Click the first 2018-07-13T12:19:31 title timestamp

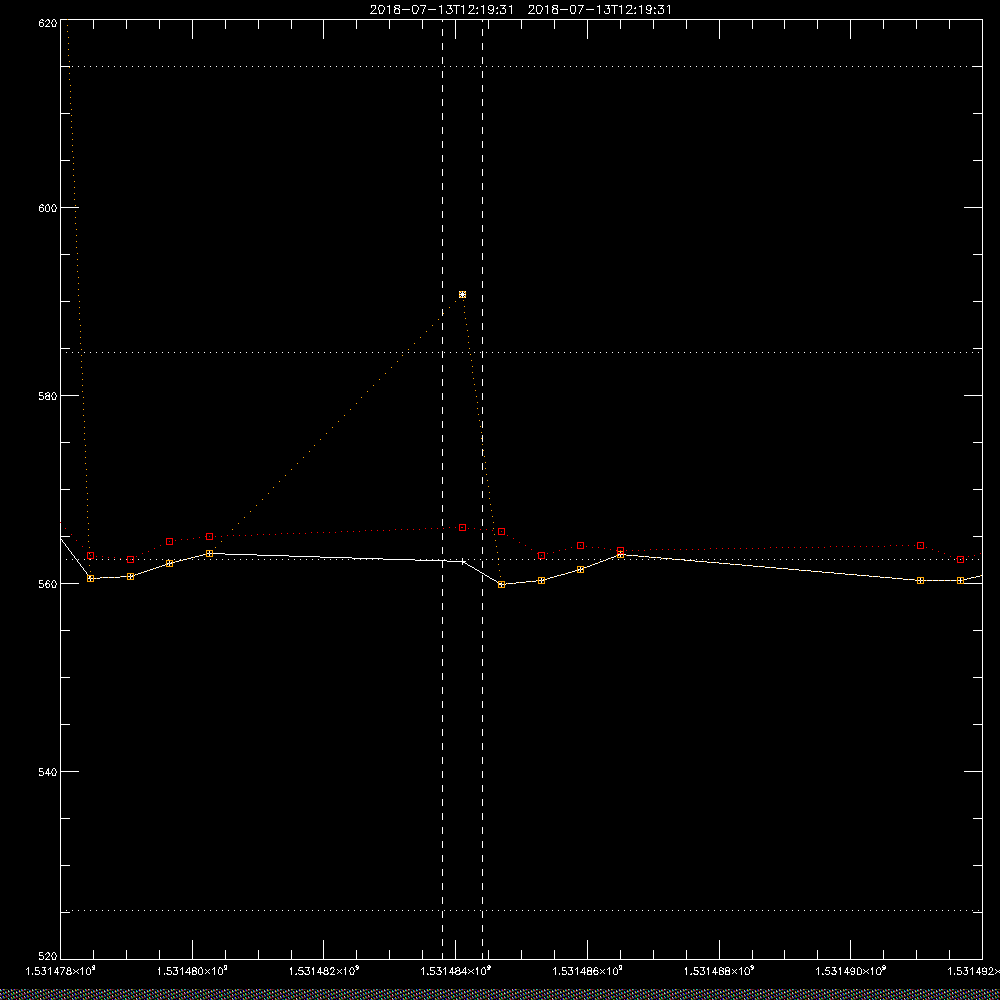click(441, 10)
